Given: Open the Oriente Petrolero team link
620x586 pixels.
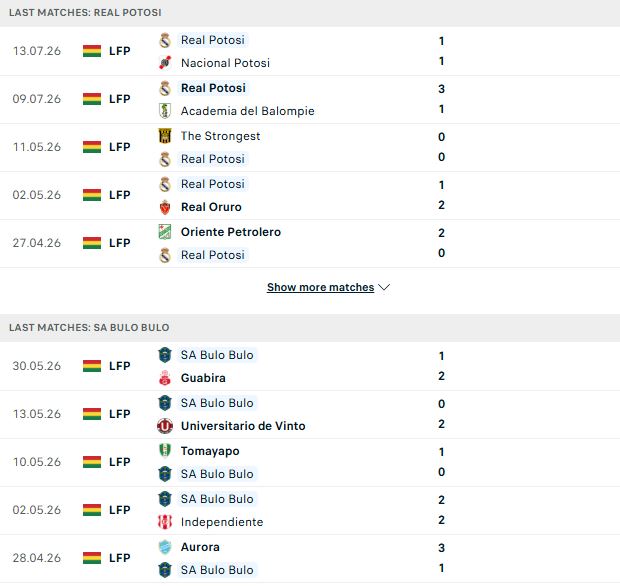Looking at the screenshot, I should [231, 232].
